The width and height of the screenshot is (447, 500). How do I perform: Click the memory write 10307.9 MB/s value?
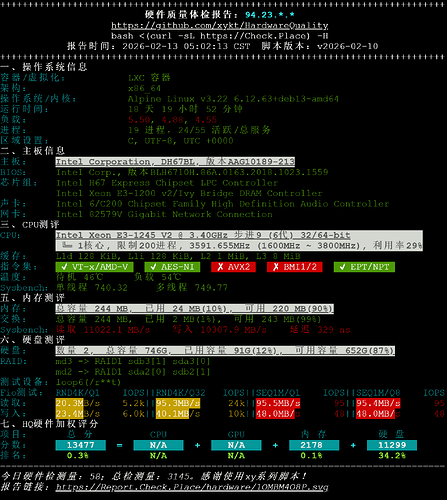(x=220, y=330)
